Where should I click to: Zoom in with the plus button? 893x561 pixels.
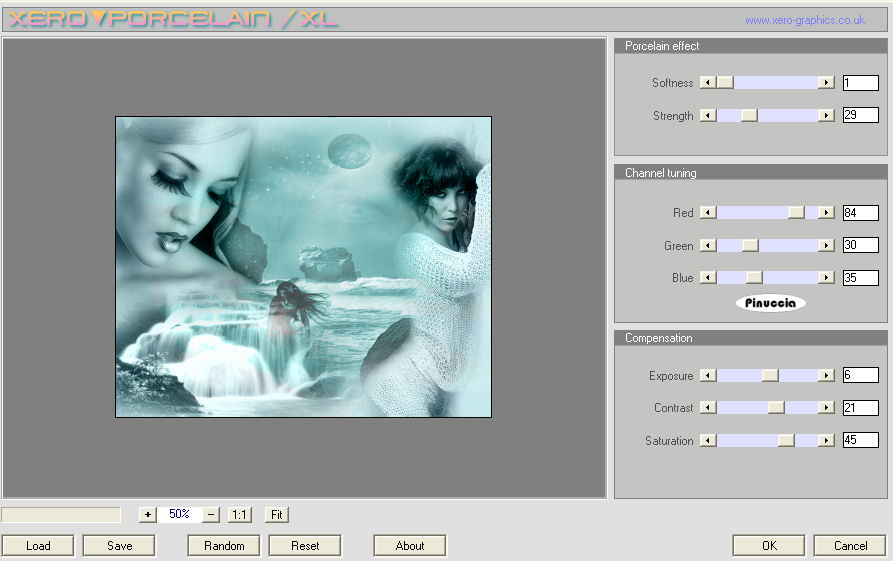[148, 515]
